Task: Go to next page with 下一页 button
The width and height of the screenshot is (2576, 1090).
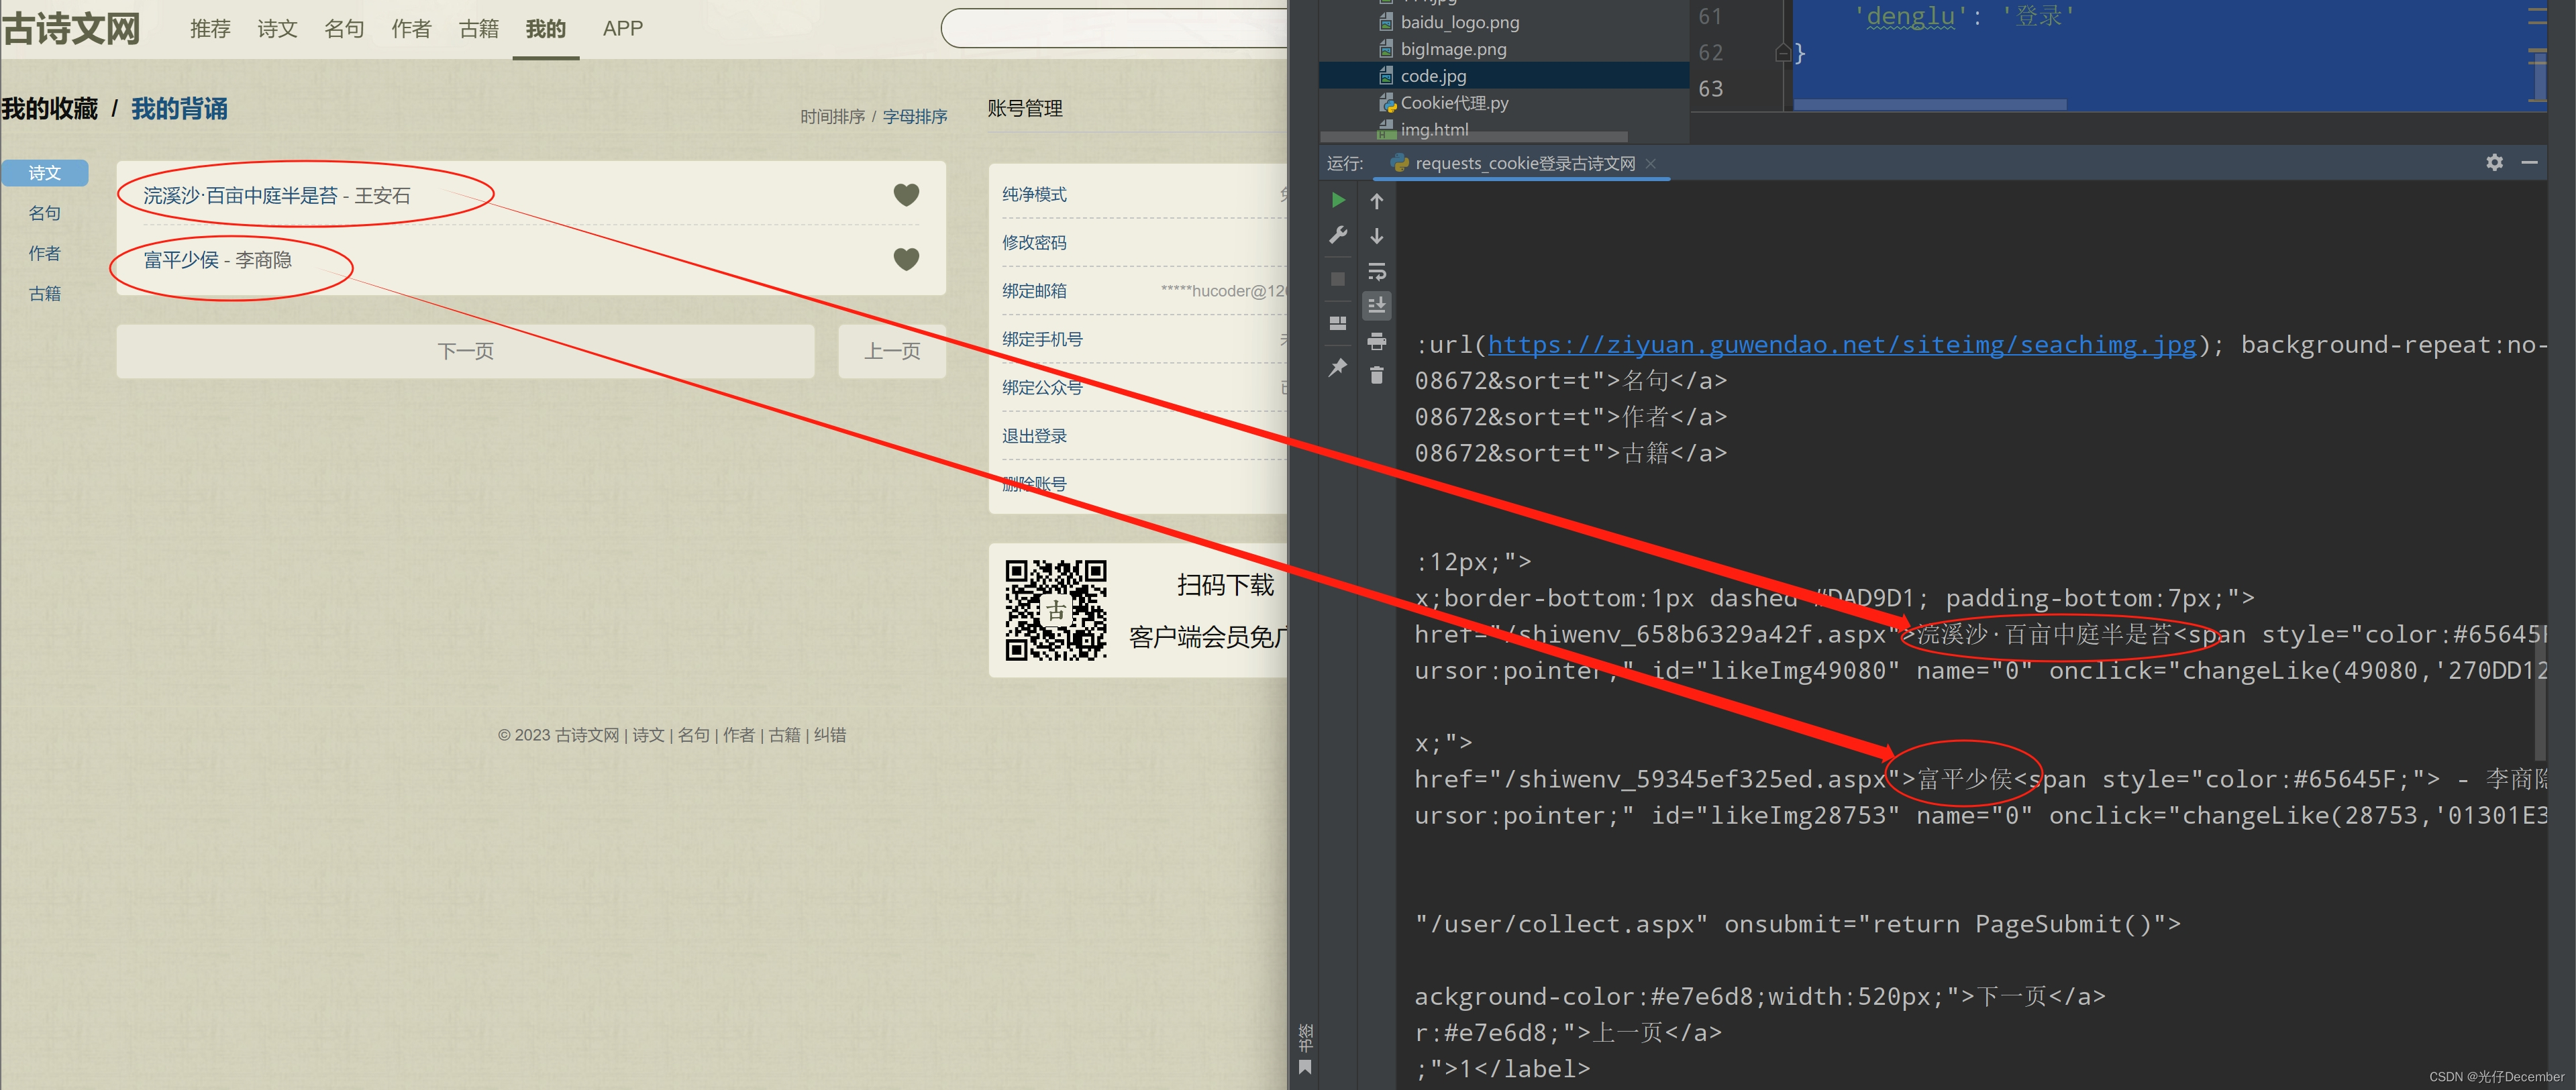Action: click(x=465, y=351)
